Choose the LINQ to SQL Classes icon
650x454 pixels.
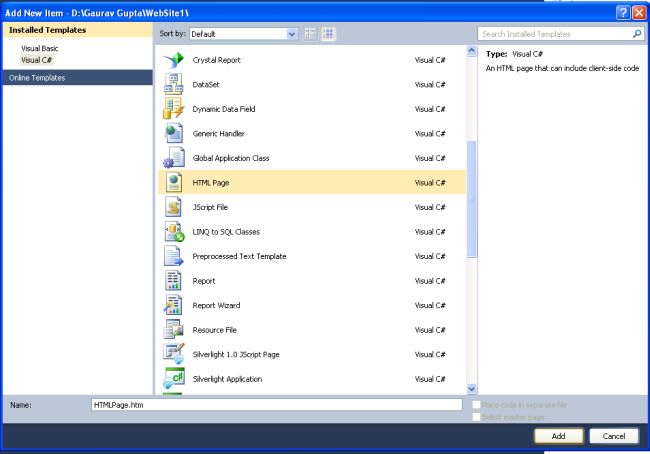coord(174,231)
